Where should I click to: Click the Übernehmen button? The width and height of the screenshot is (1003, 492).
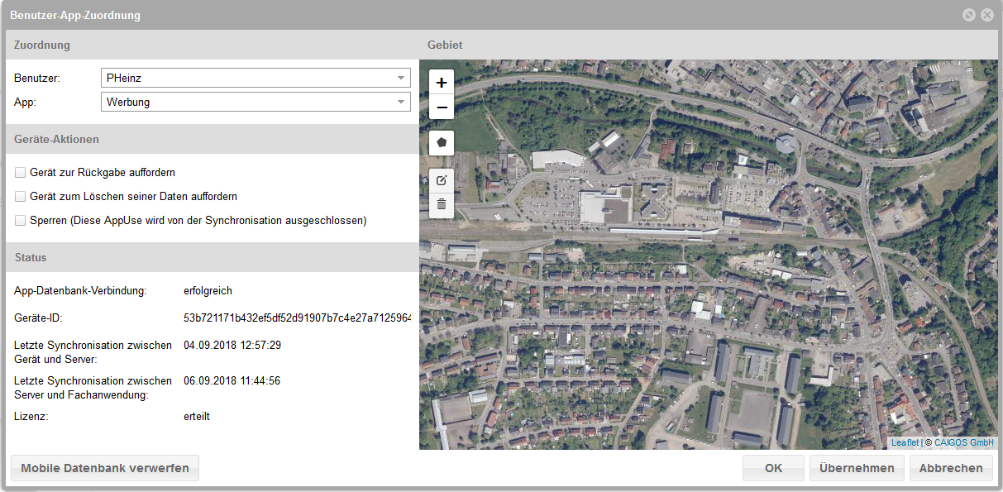point(857,468)
